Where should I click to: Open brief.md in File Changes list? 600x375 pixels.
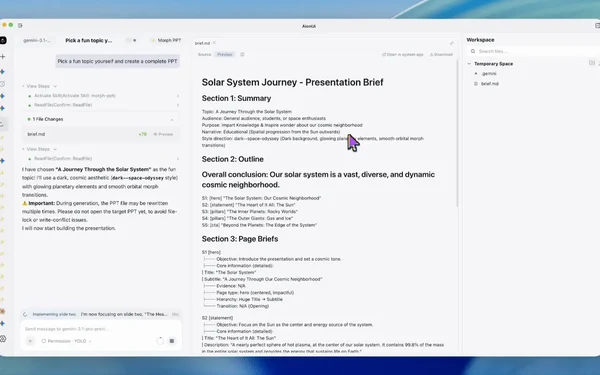tap(36, 134)
